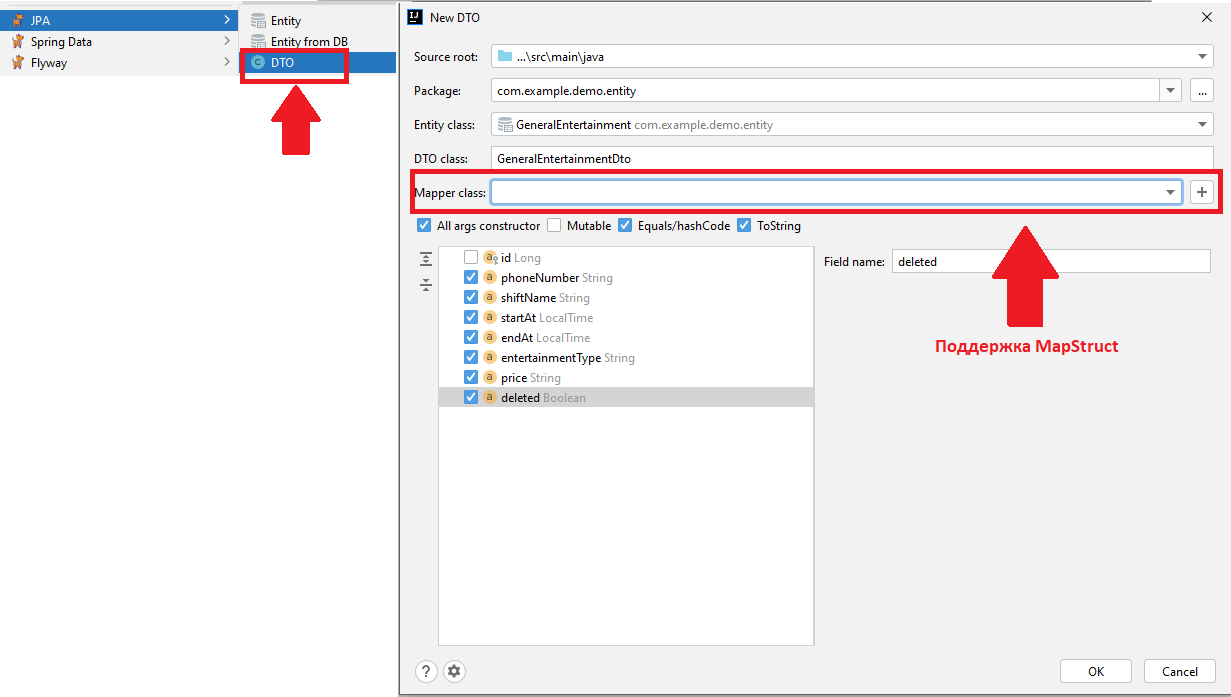Click the IntelliJ logo in dialog title

coord(415,17)
